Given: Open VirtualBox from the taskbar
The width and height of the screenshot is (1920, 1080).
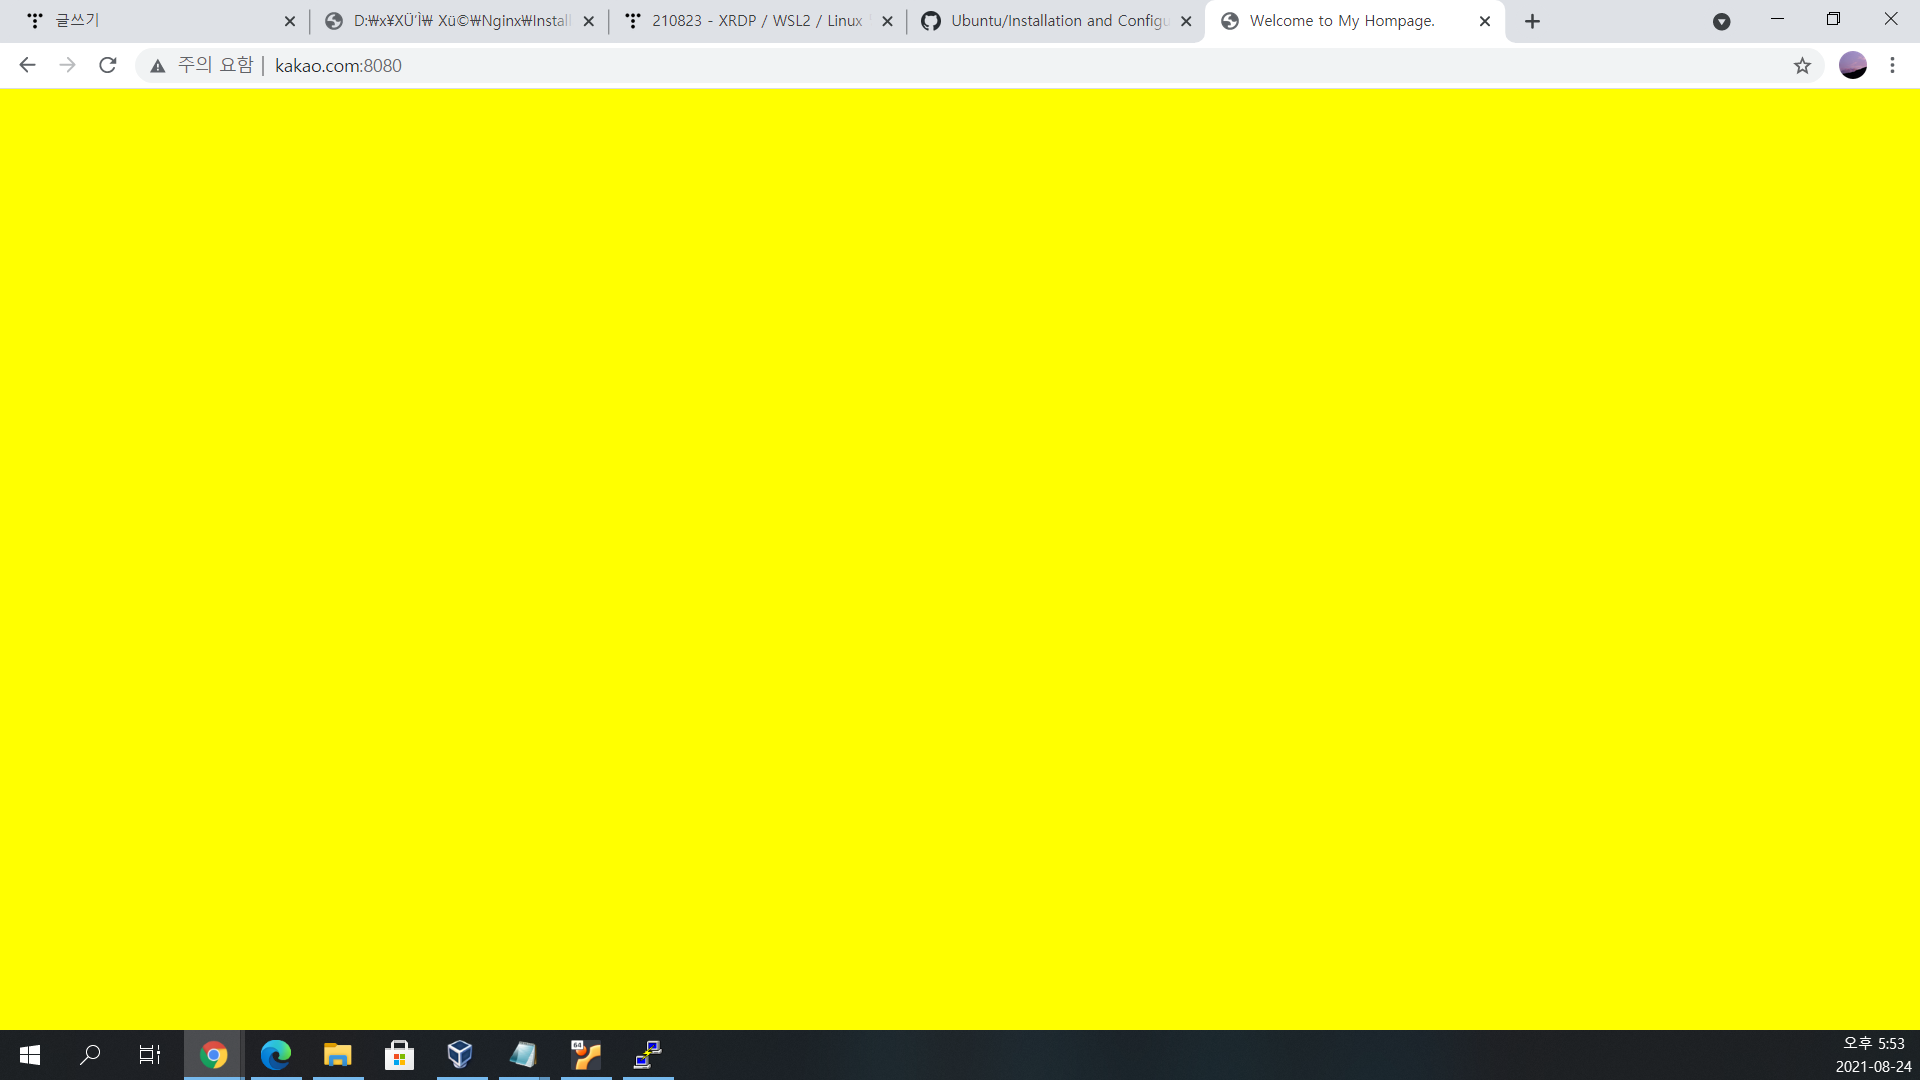Looking at the screenshot, I should click(x=460, y=1055).
